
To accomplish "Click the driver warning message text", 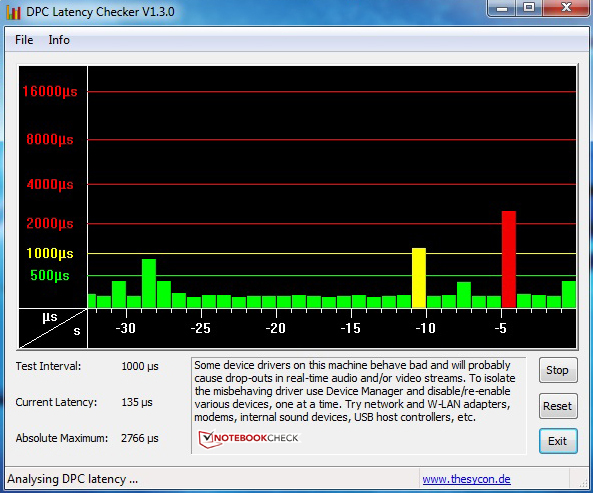I will pyautogui.click(x=354, y=391).
